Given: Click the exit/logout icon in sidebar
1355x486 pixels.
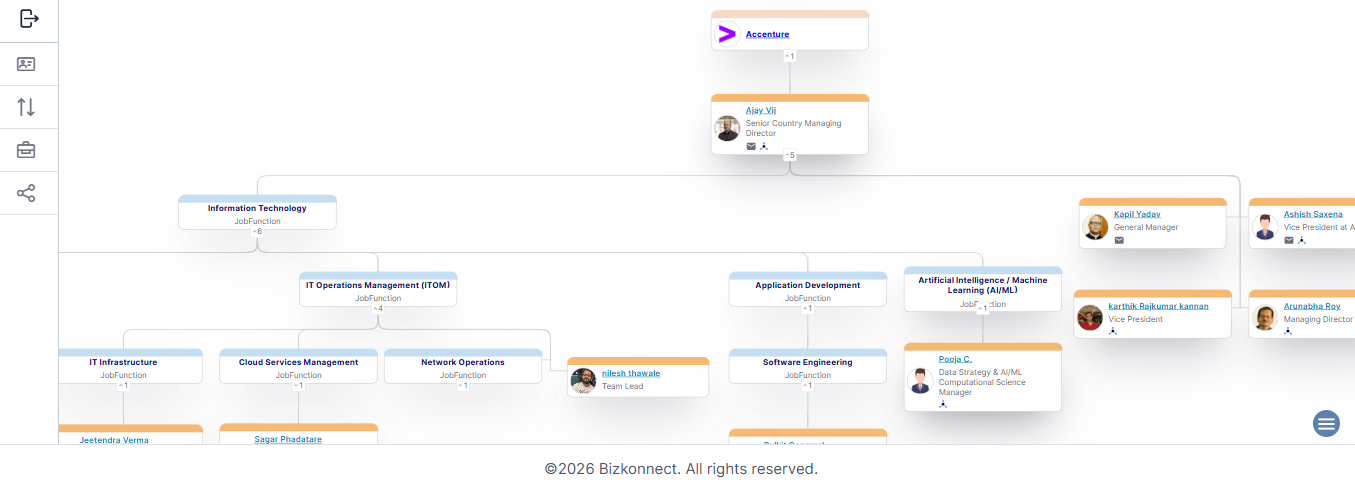Looking at the screenshot, I should click(29, 18).
